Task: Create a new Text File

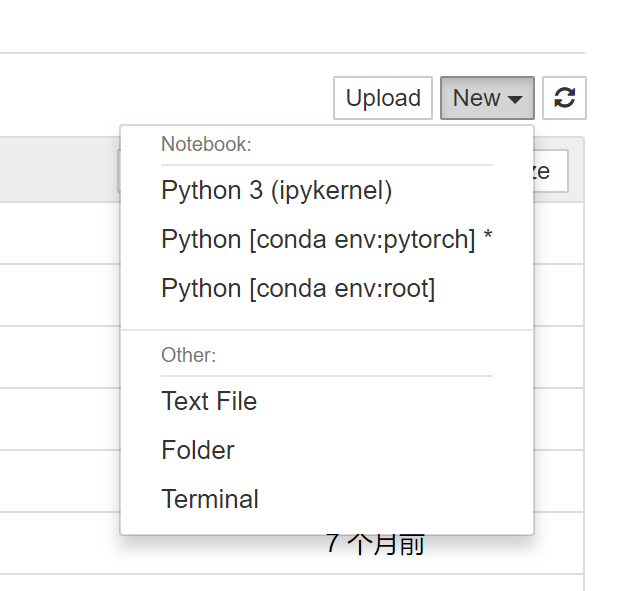Action: [x=209, y=401]
